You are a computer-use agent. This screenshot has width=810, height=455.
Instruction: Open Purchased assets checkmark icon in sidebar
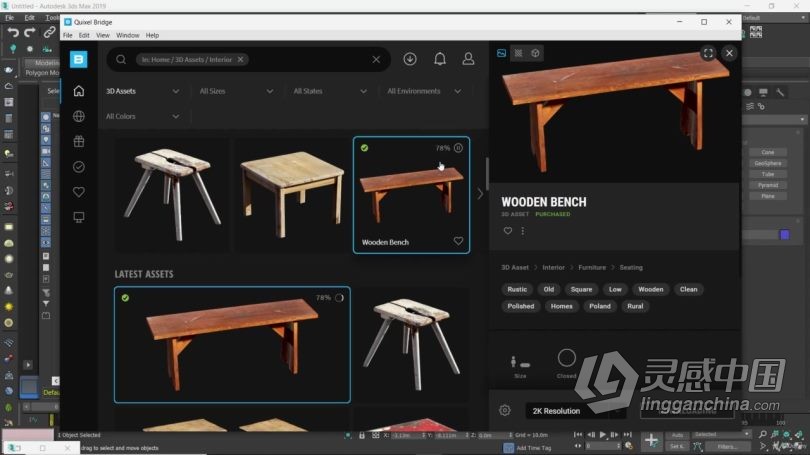point(79,167)
